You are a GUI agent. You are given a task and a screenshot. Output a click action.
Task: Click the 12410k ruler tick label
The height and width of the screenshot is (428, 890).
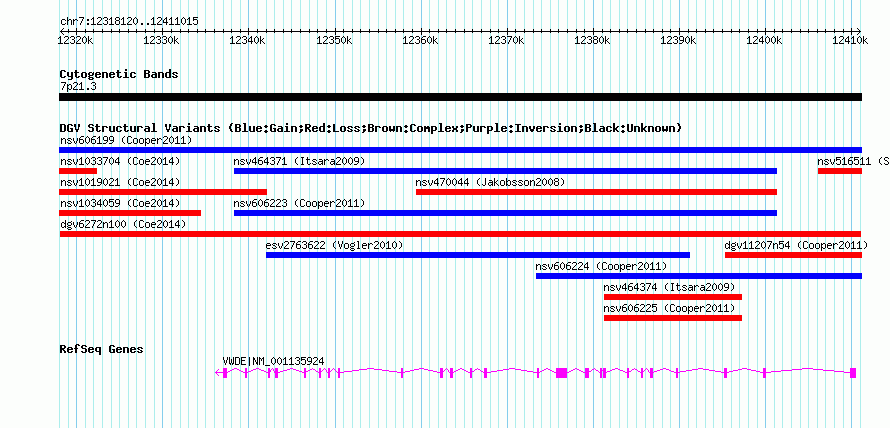(x=851, y=40)
